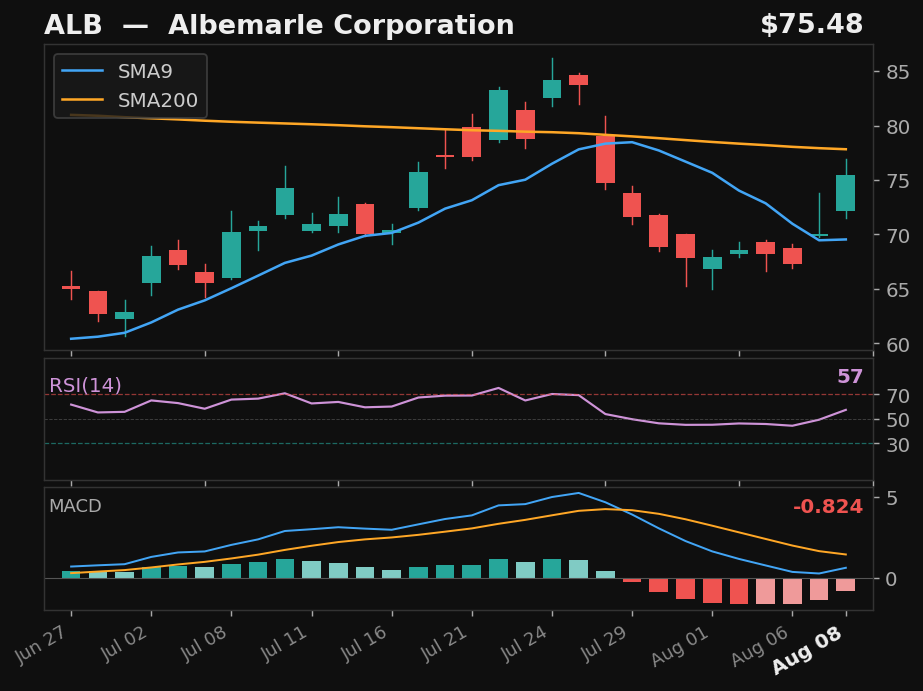
Task: Click the $75.48 price label
Action: coord(812,25)
